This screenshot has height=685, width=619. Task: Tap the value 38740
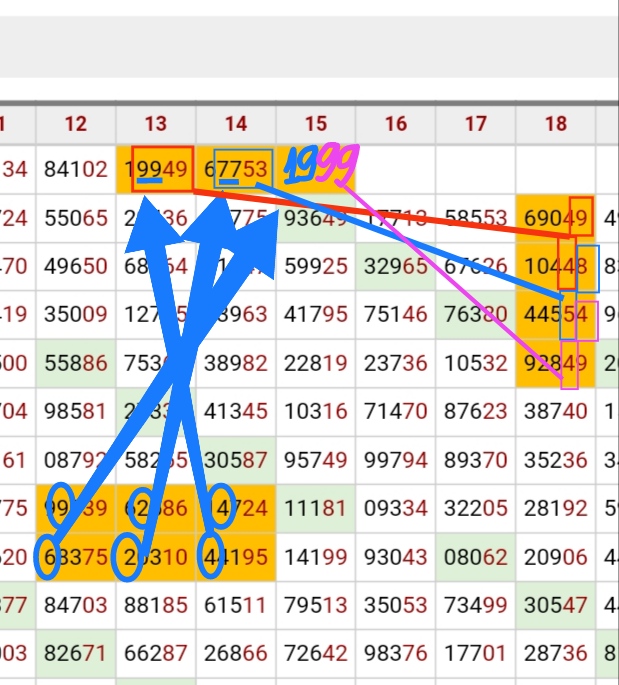[x=556, y=412]
